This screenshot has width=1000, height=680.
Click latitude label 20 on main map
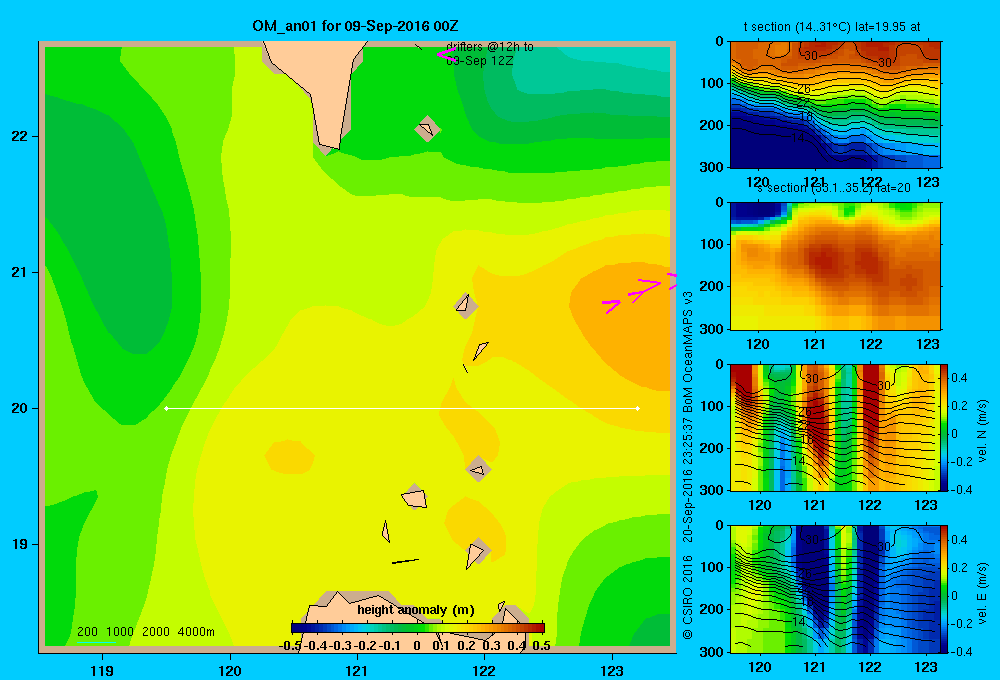coord(19,408)
